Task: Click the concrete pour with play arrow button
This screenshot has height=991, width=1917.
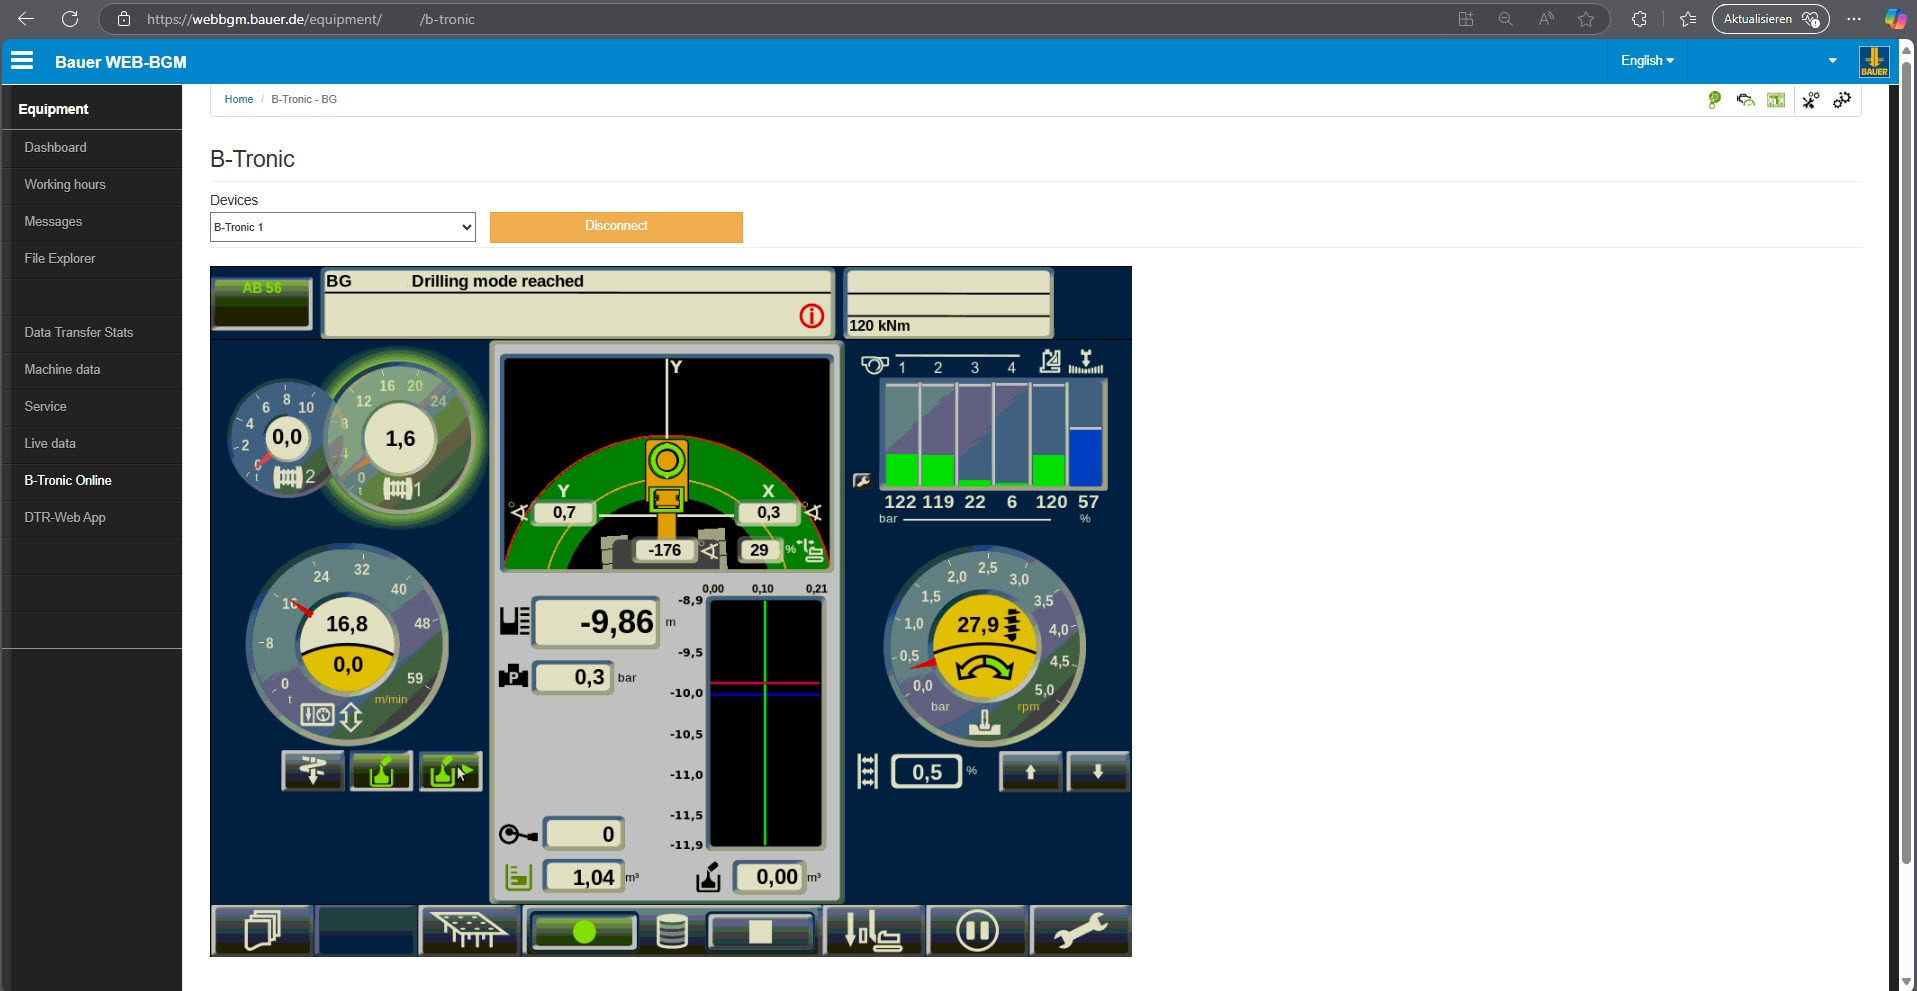Action: click(450, 771)
